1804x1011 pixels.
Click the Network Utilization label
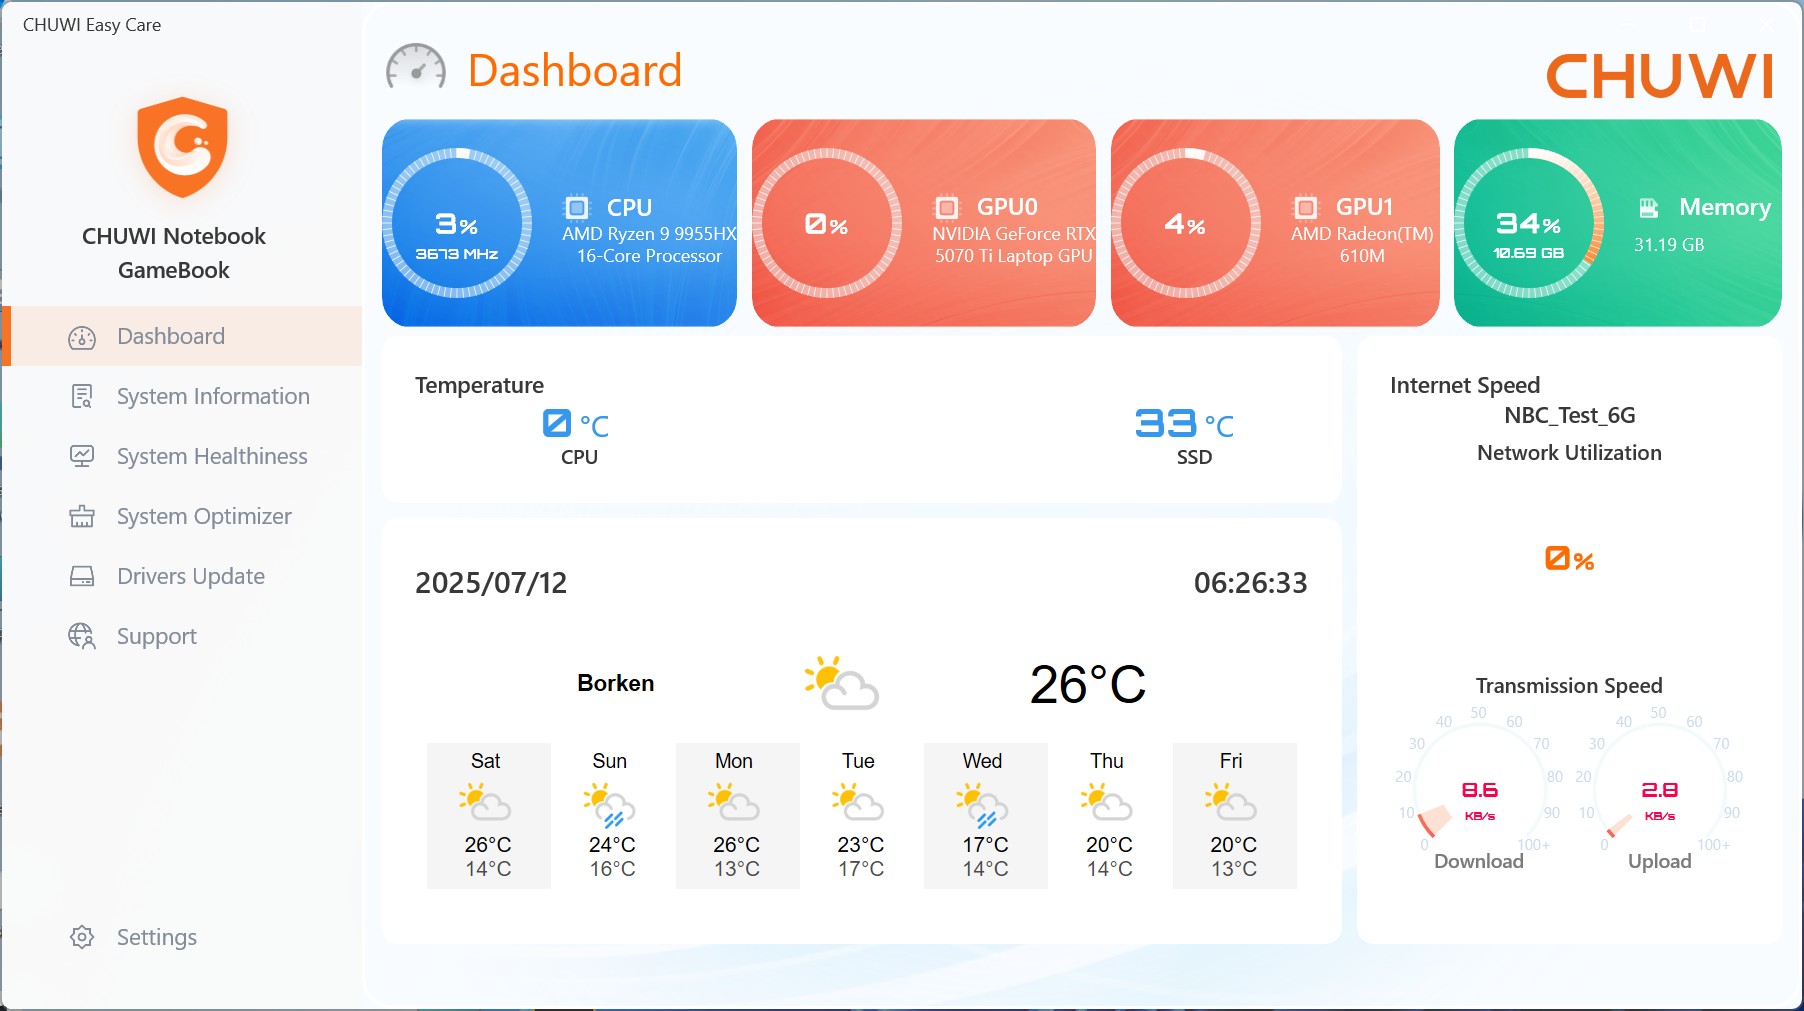click(x=1570, y=453)
